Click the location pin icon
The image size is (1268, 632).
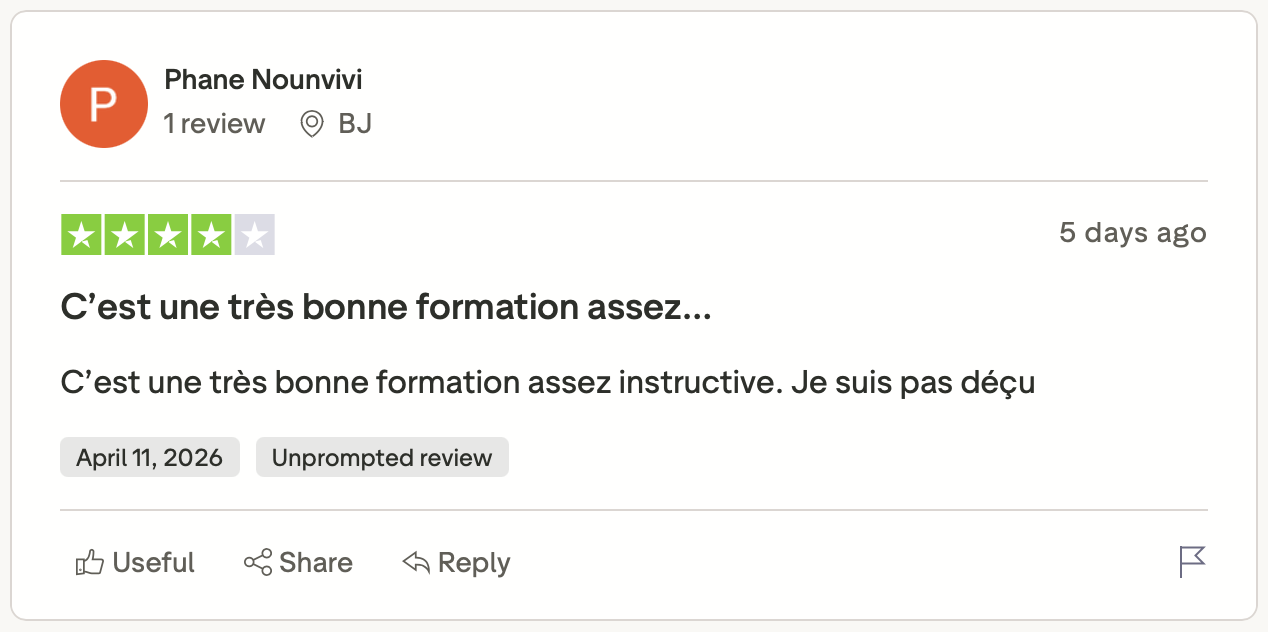coord(312,124)
